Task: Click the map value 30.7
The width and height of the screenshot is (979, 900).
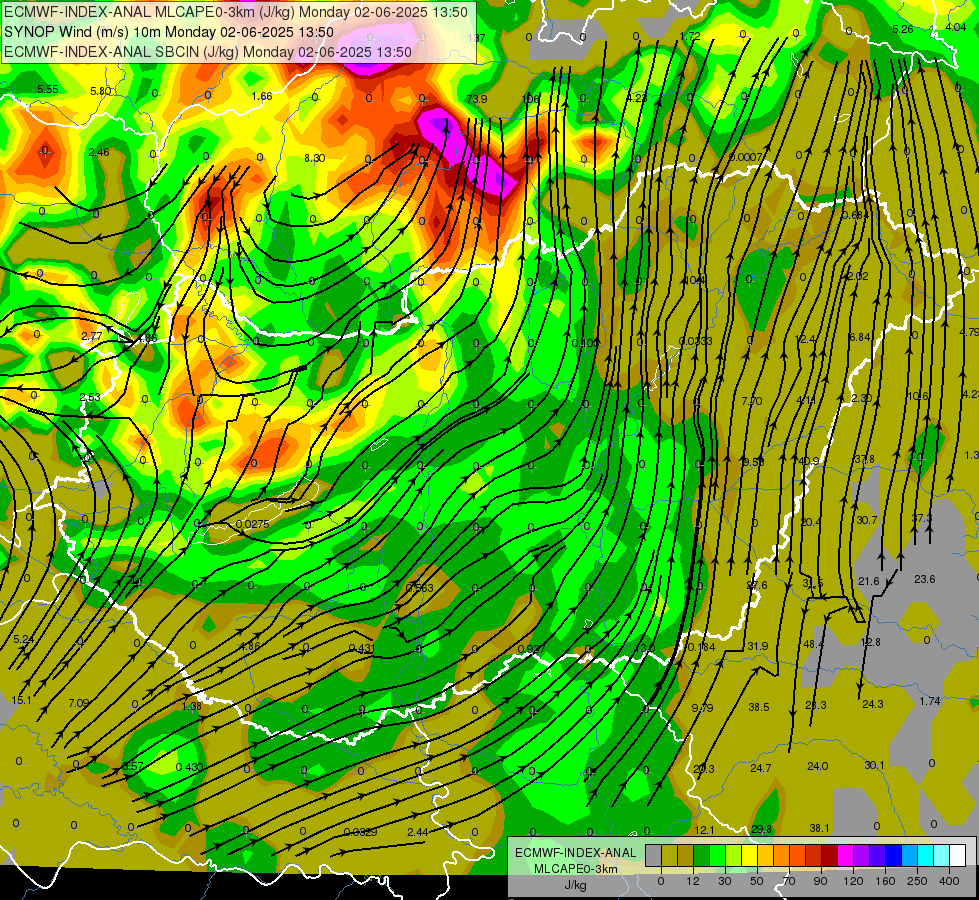Action: pyautogui.click(x=867, y=520)
